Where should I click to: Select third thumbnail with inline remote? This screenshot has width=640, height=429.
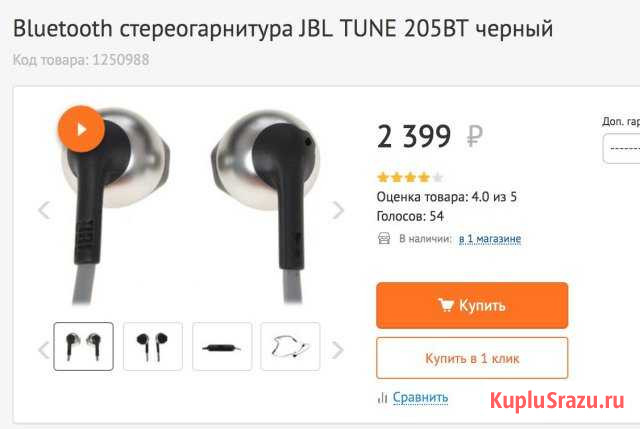[x=222, y=346]
